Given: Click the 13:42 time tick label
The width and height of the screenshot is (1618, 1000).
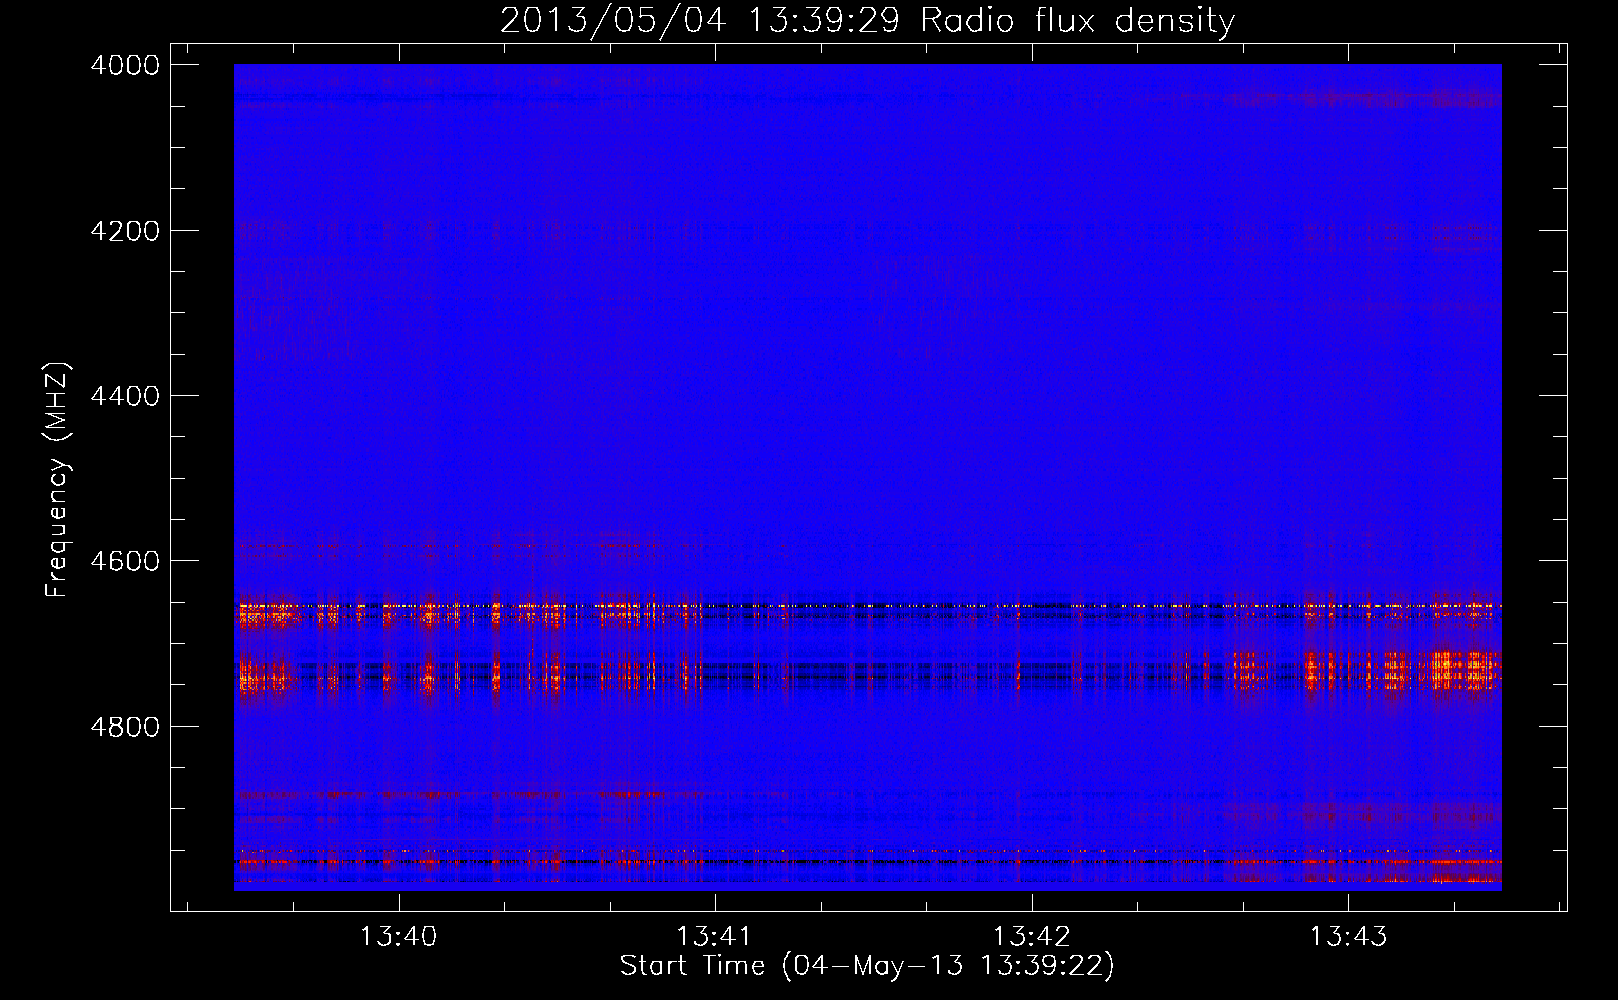Looking at the screenshot, I should tap(1032, 937).
